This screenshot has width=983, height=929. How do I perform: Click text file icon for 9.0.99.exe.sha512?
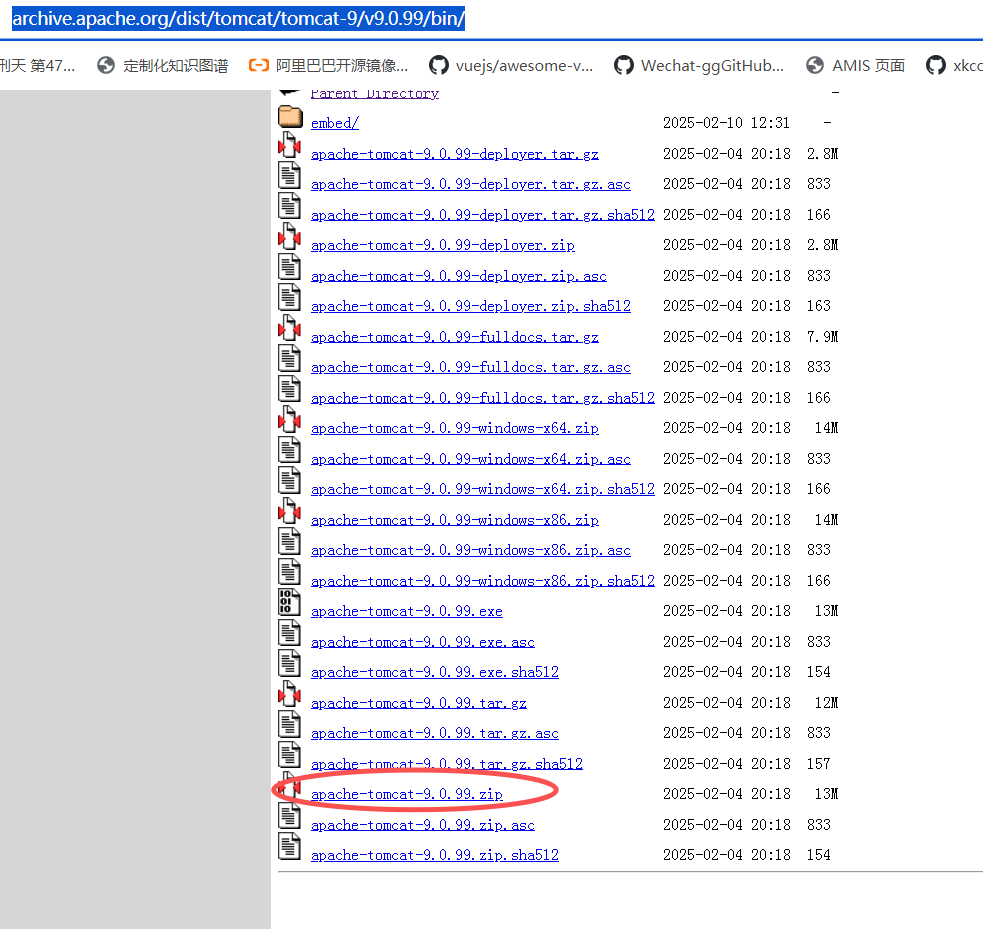click(x=290, y=663)
